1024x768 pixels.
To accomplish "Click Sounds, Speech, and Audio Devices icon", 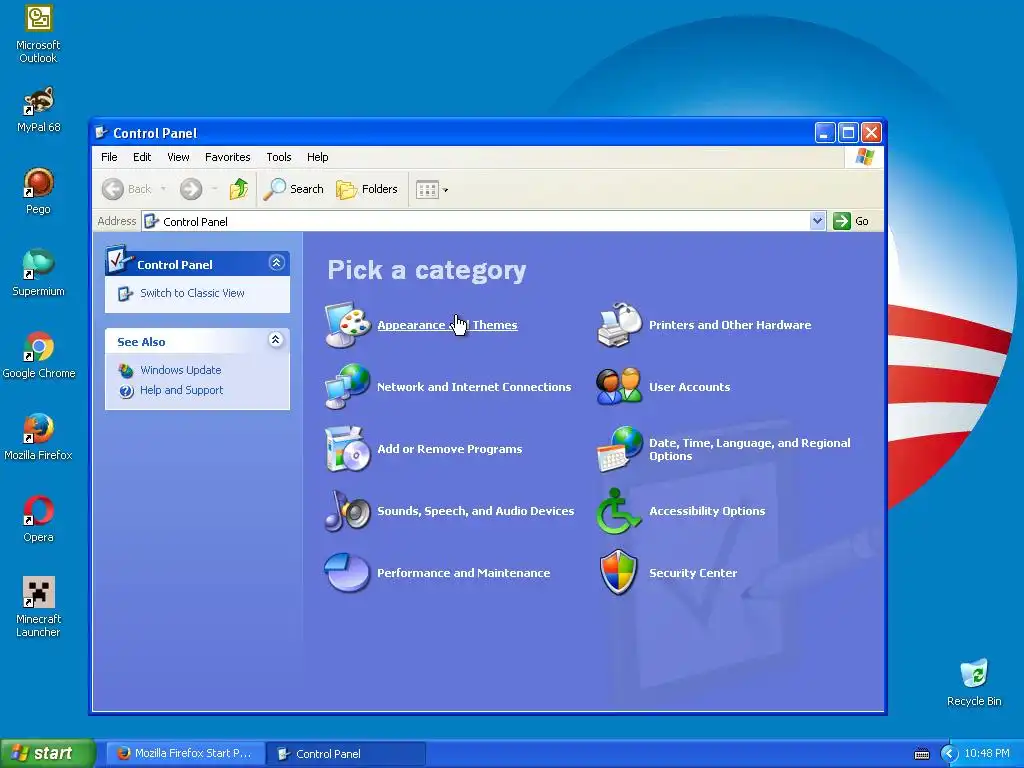I will (347, 511).
